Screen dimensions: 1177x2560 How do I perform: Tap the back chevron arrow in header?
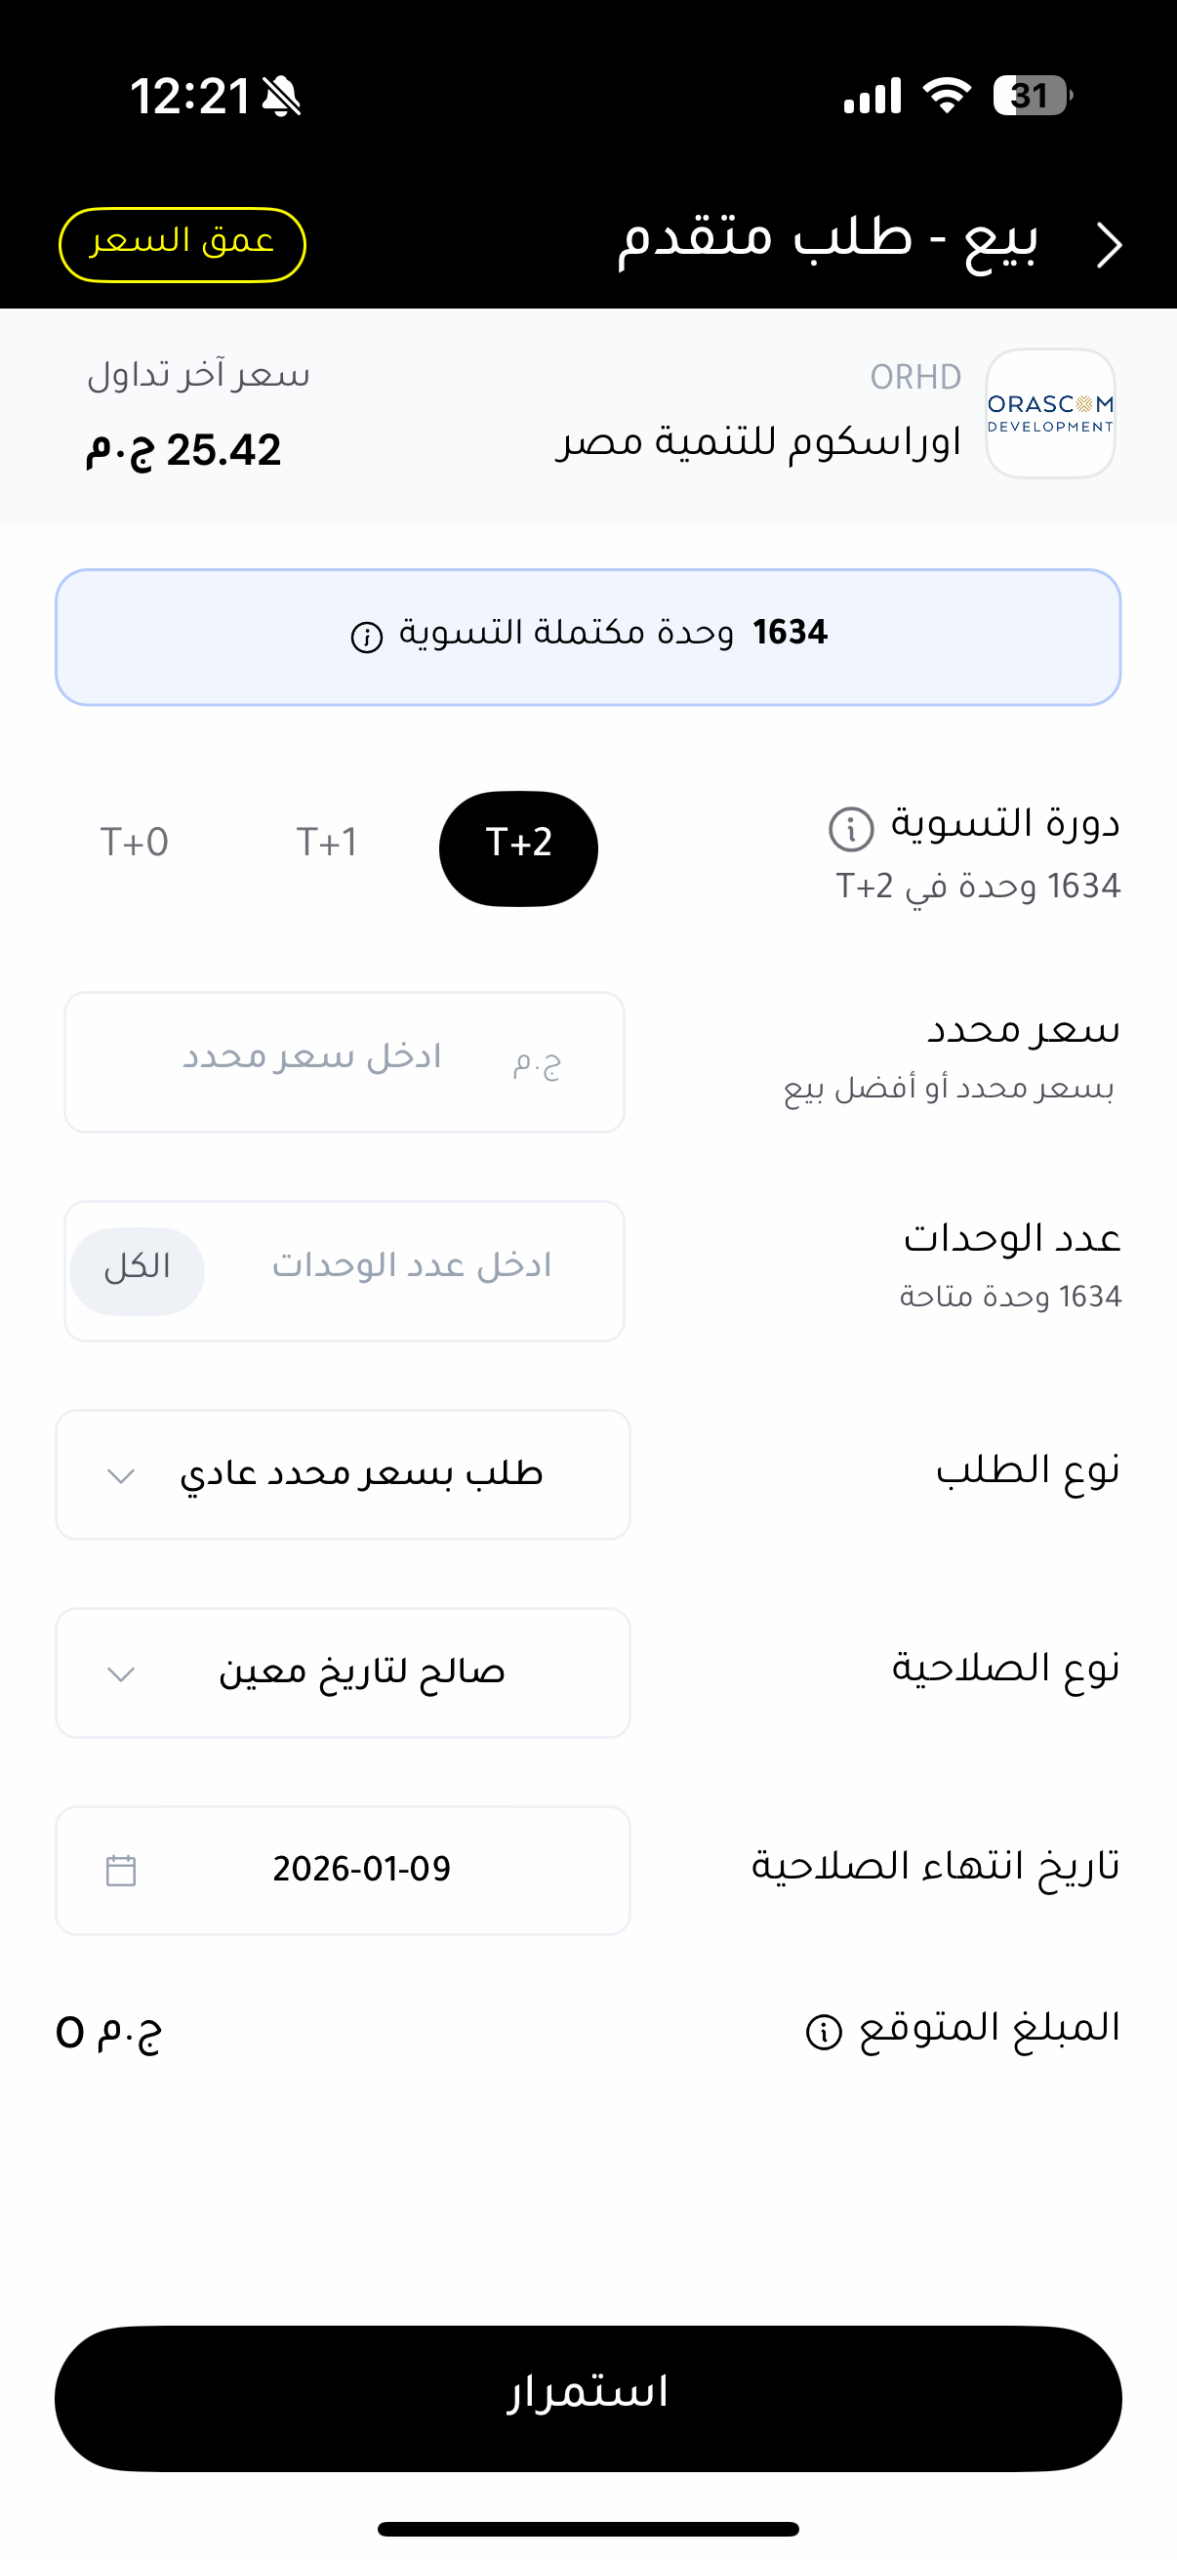[1108, 245]
